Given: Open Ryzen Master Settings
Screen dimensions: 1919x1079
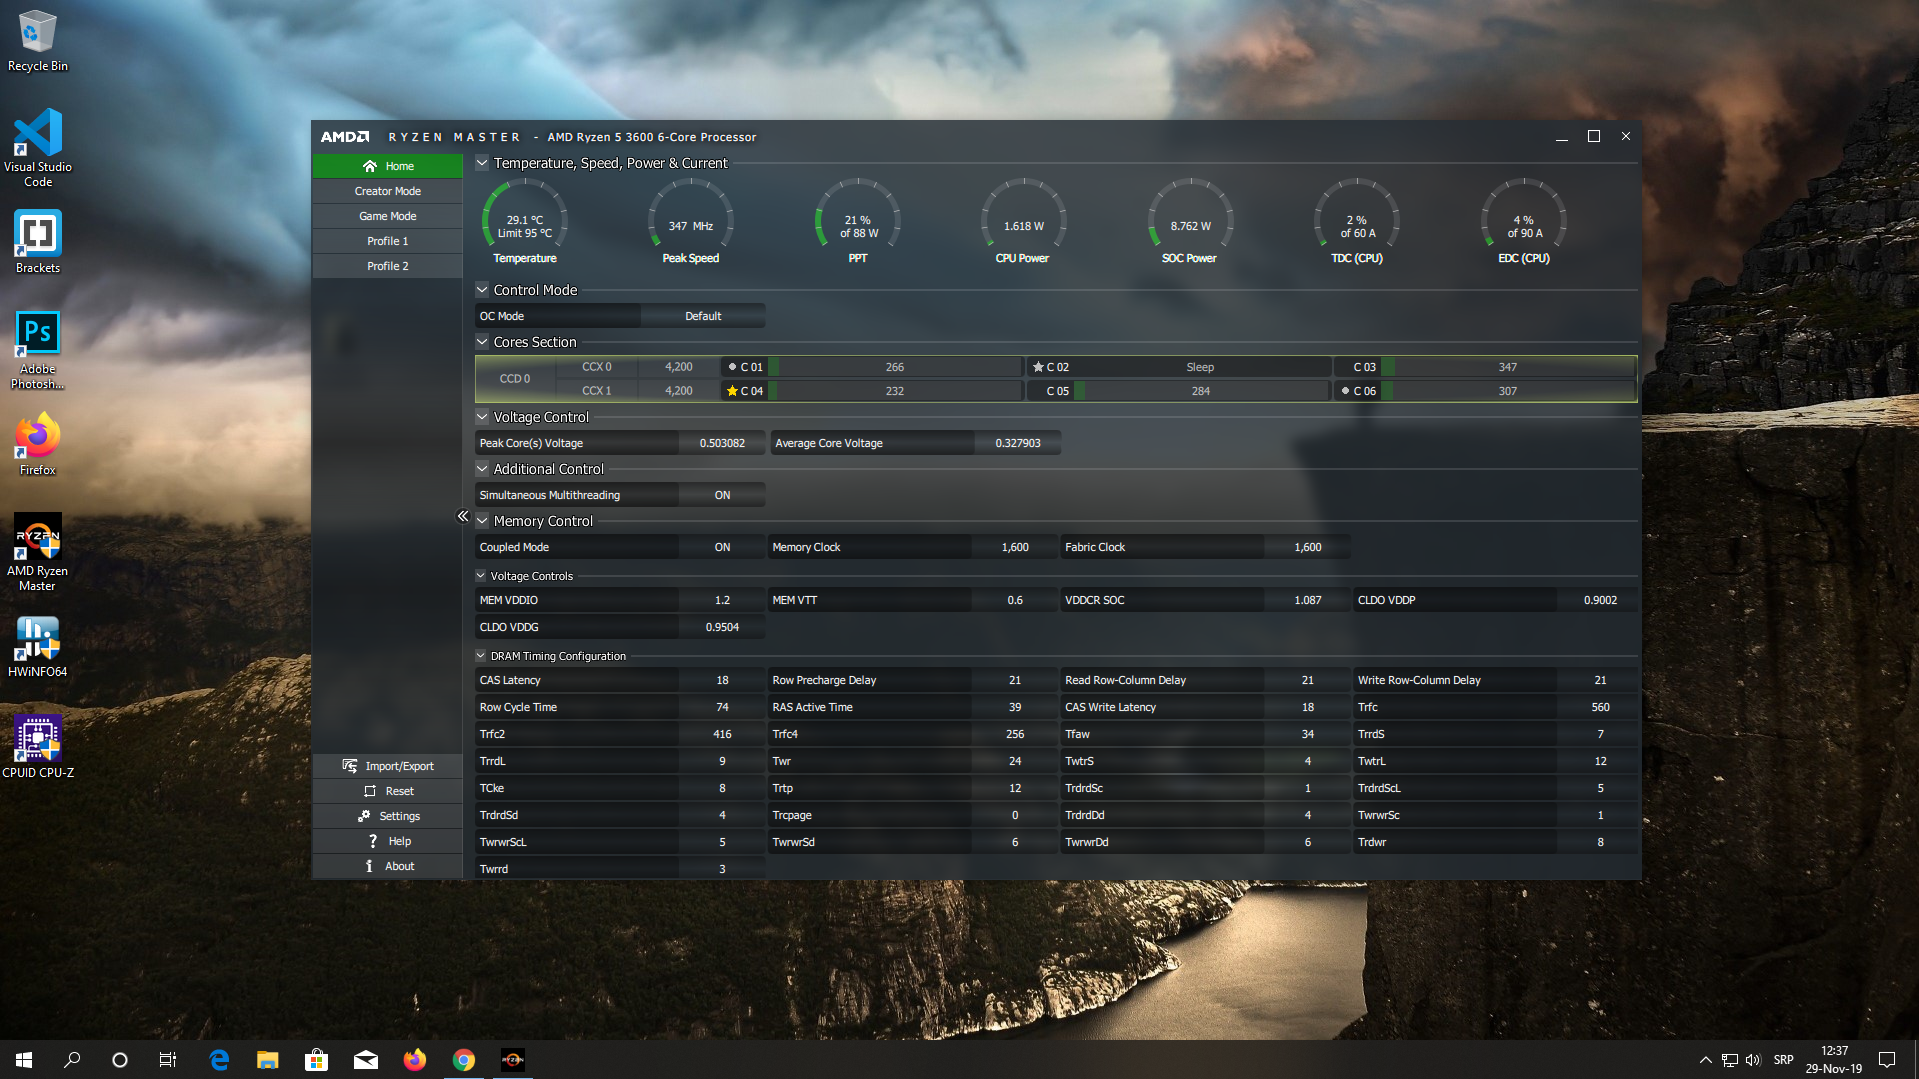Looking at the screenshot, I should click(x=388, y=816).
